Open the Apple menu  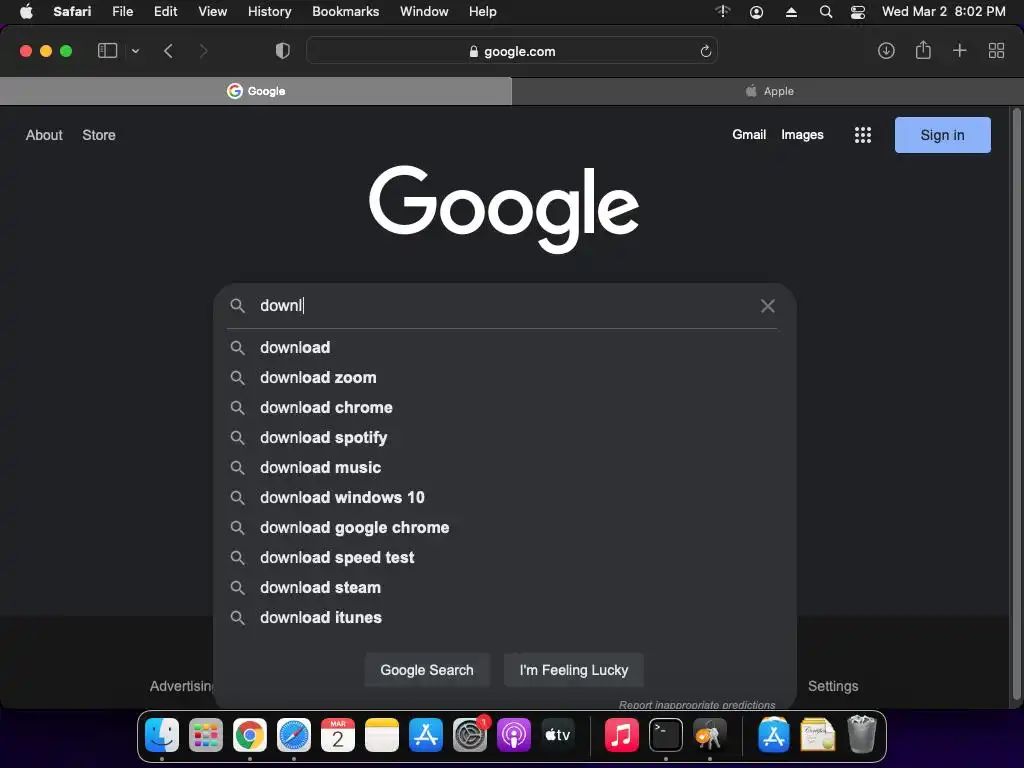click(x=26, y=12)
